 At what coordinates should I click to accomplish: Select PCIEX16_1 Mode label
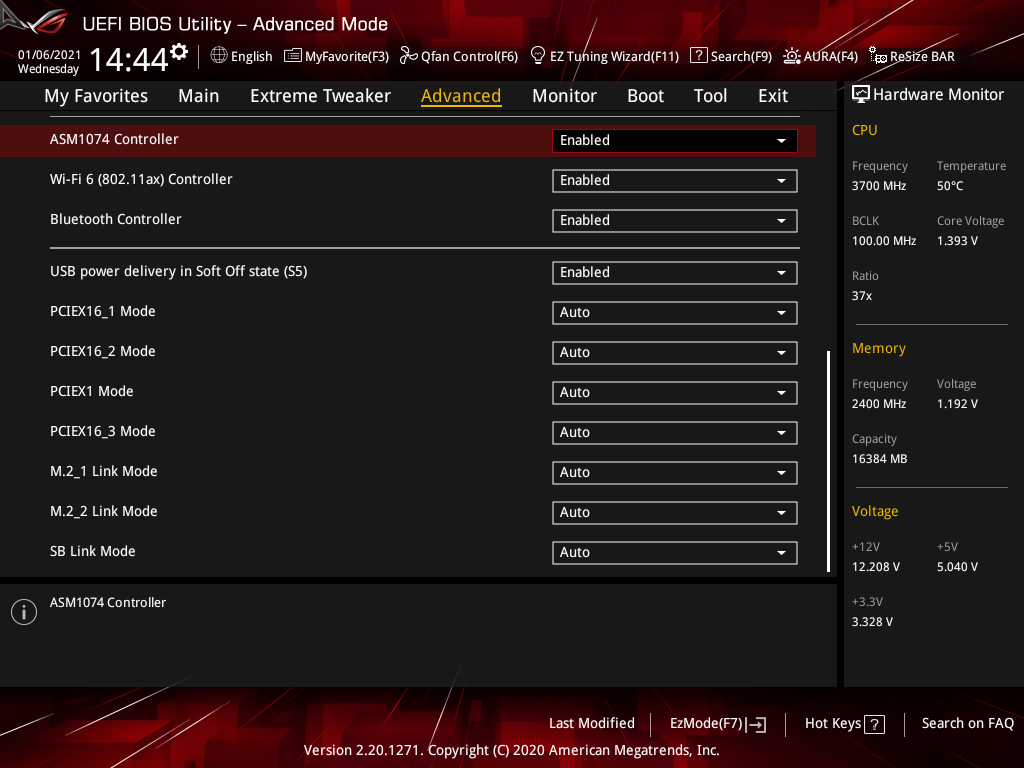pos(103,312)
